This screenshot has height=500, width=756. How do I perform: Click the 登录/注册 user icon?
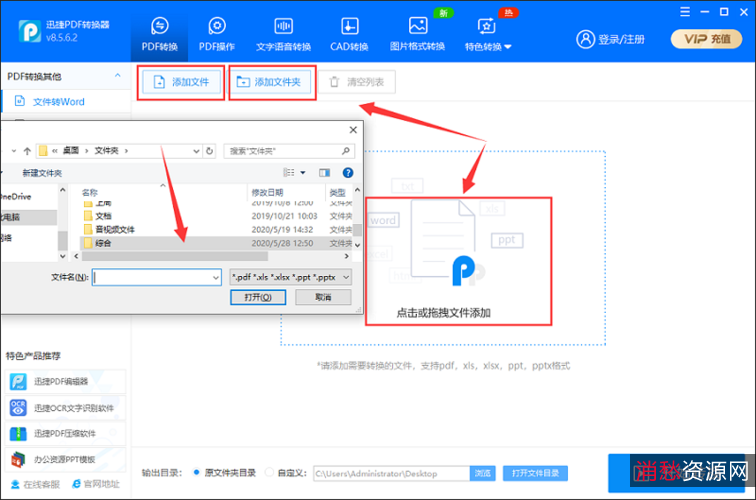(x=585, y=39)
